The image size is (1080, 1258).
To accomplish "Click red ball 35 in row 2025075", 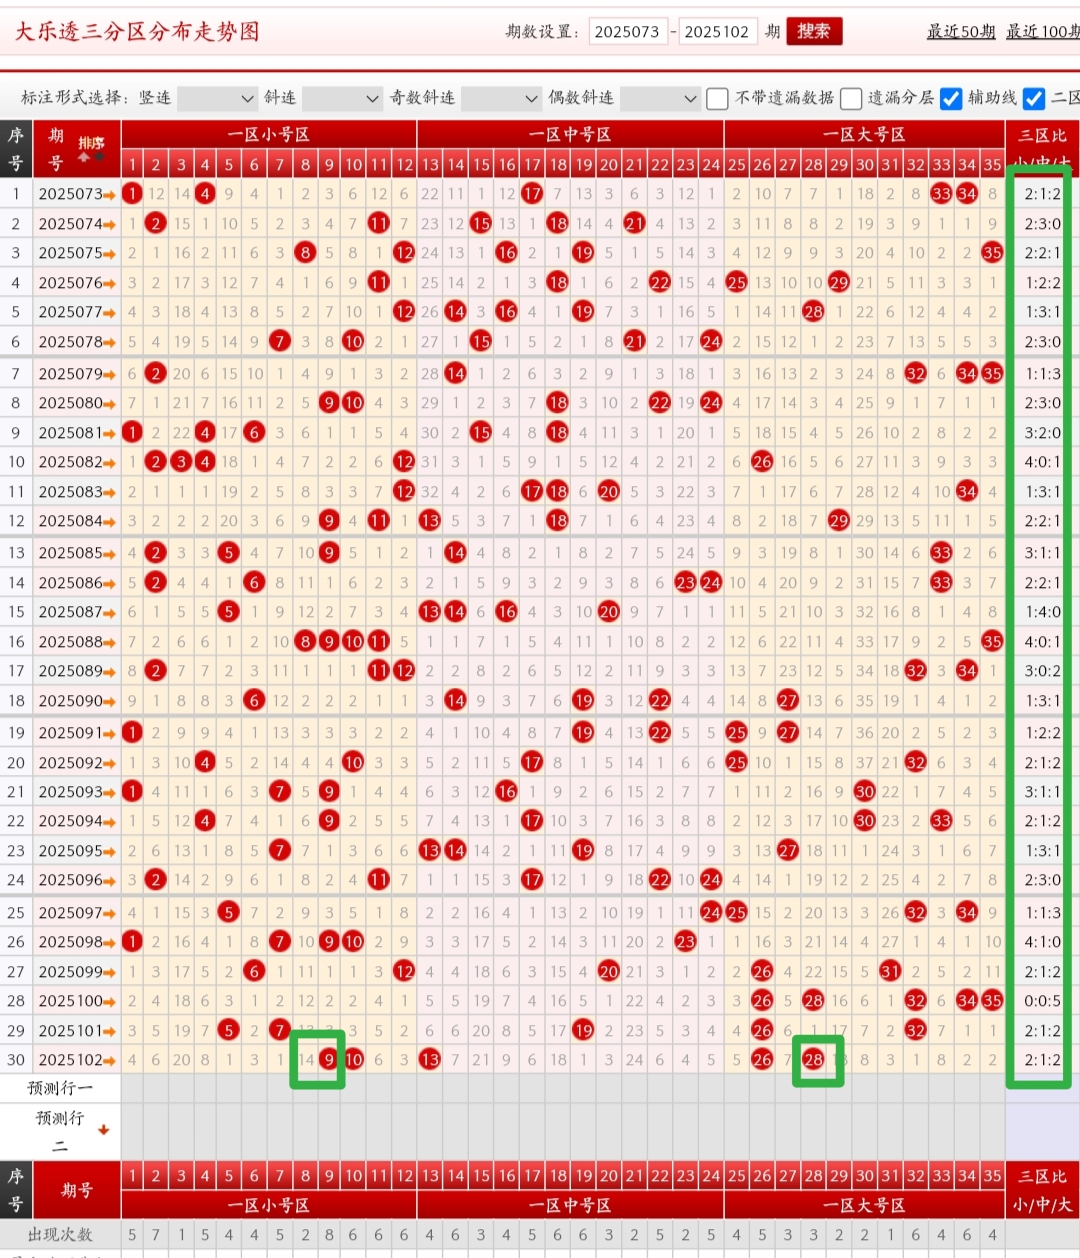I will [x=992, y=253].
